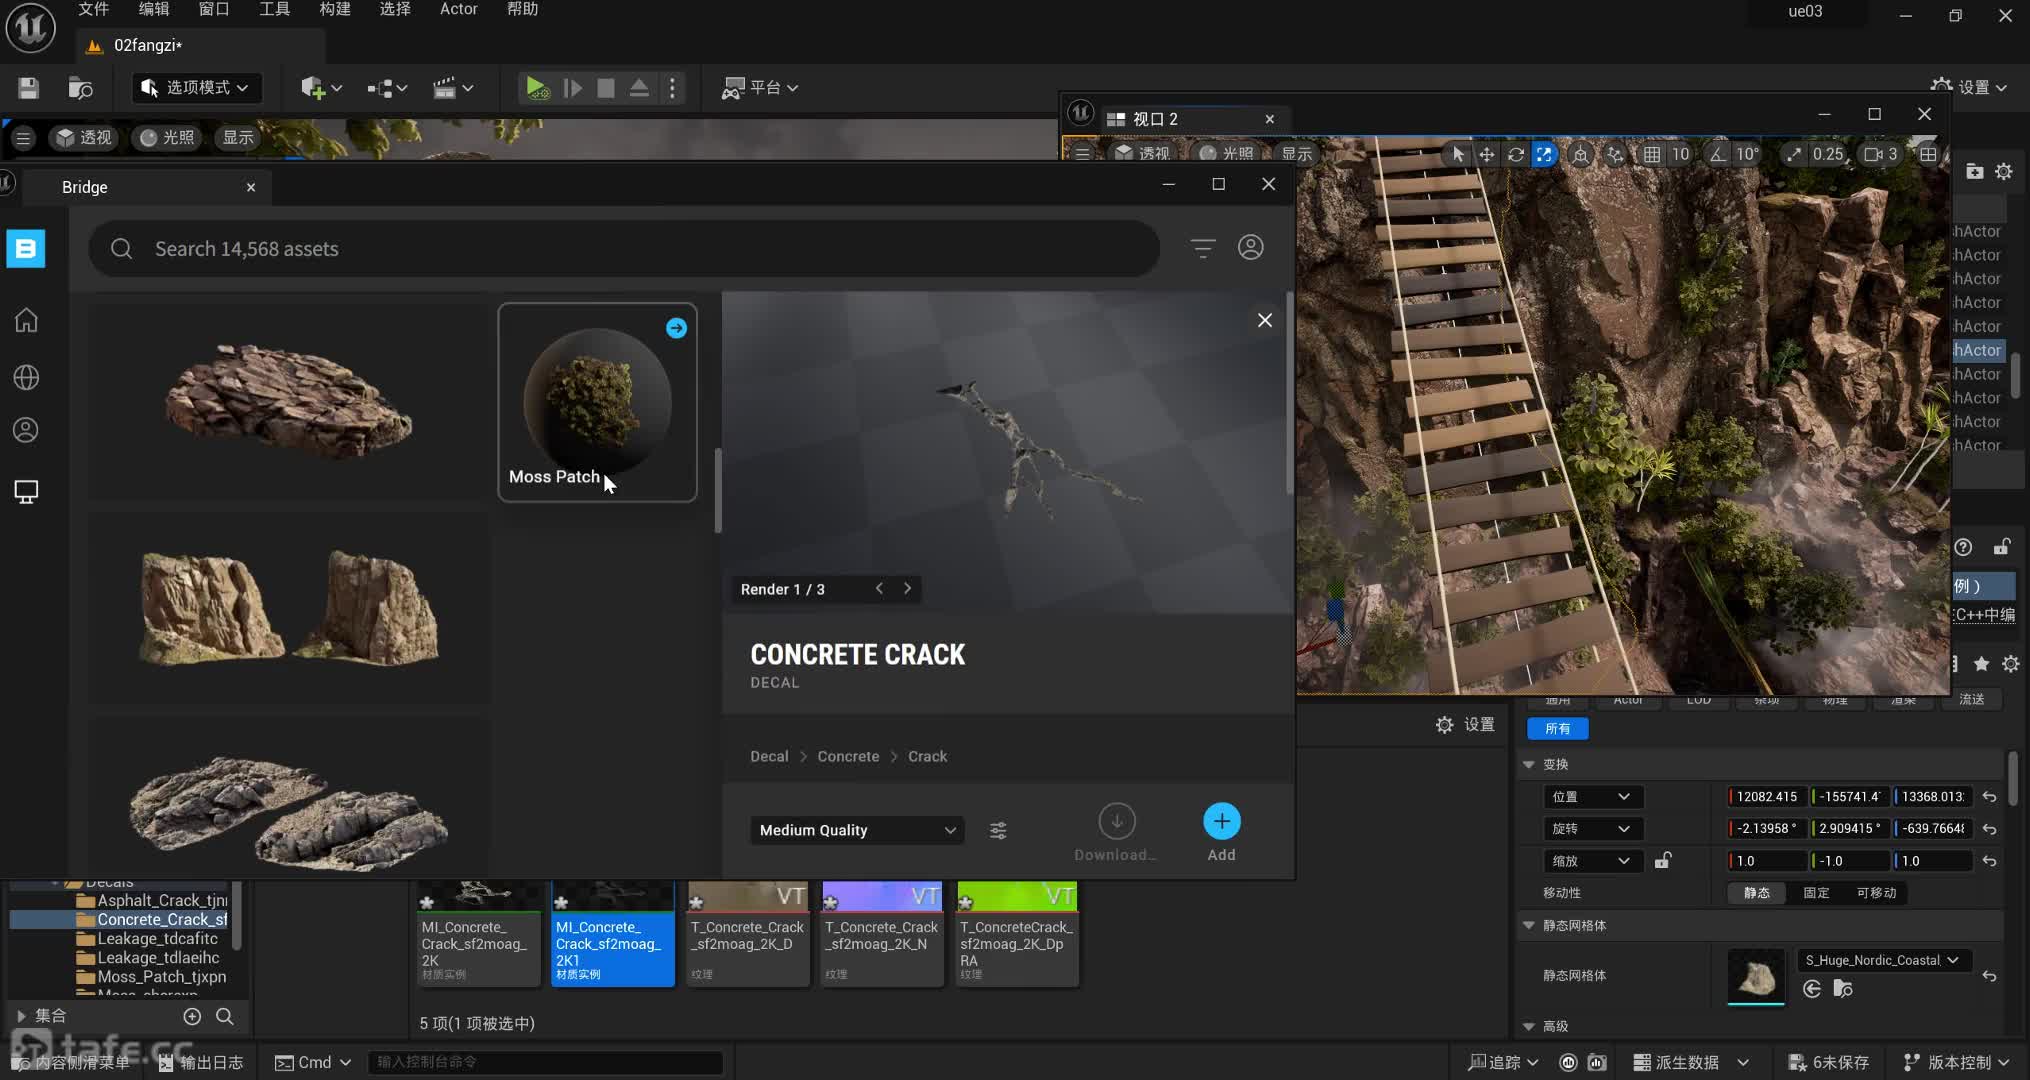This screenshot has height=1080, width=2030.
Task: Select the pointer select tool in Viewport 2
Action: (1458, 154)
